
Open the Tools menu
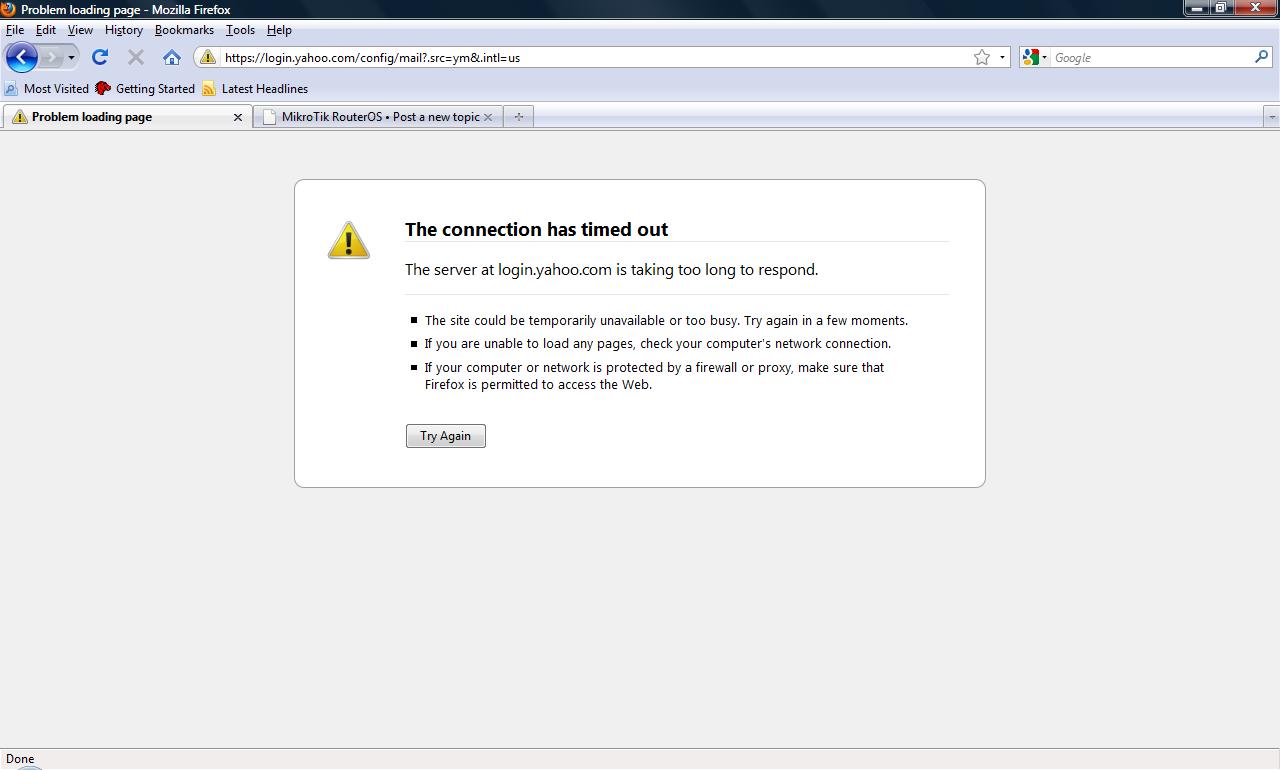(240, 30)
